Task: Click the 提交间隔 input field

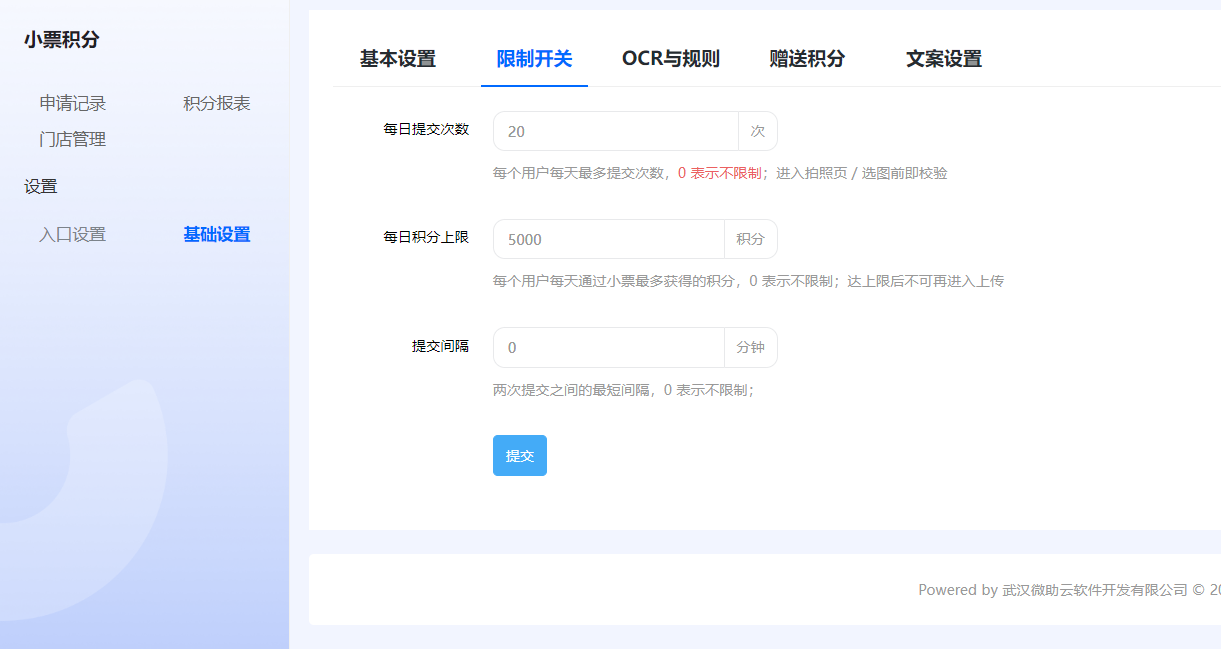Action: click(x=609, y=347)
